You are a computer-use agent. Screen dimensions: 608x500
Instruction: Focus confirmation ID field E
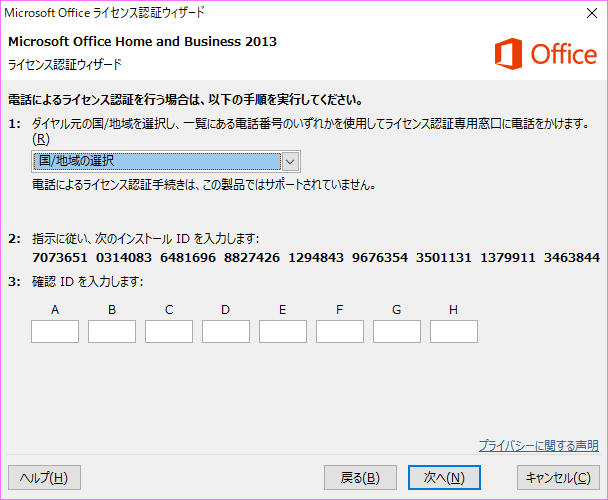click(x=283, y=331)
